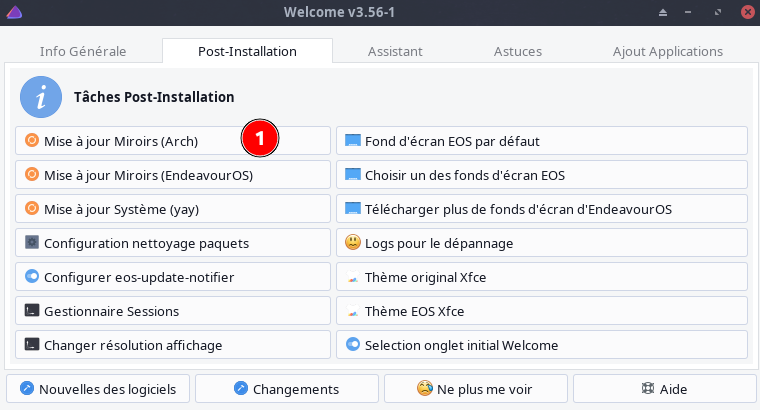Switch to the Info Générale tab
This screenshot has width=760, height=410.
82,51
